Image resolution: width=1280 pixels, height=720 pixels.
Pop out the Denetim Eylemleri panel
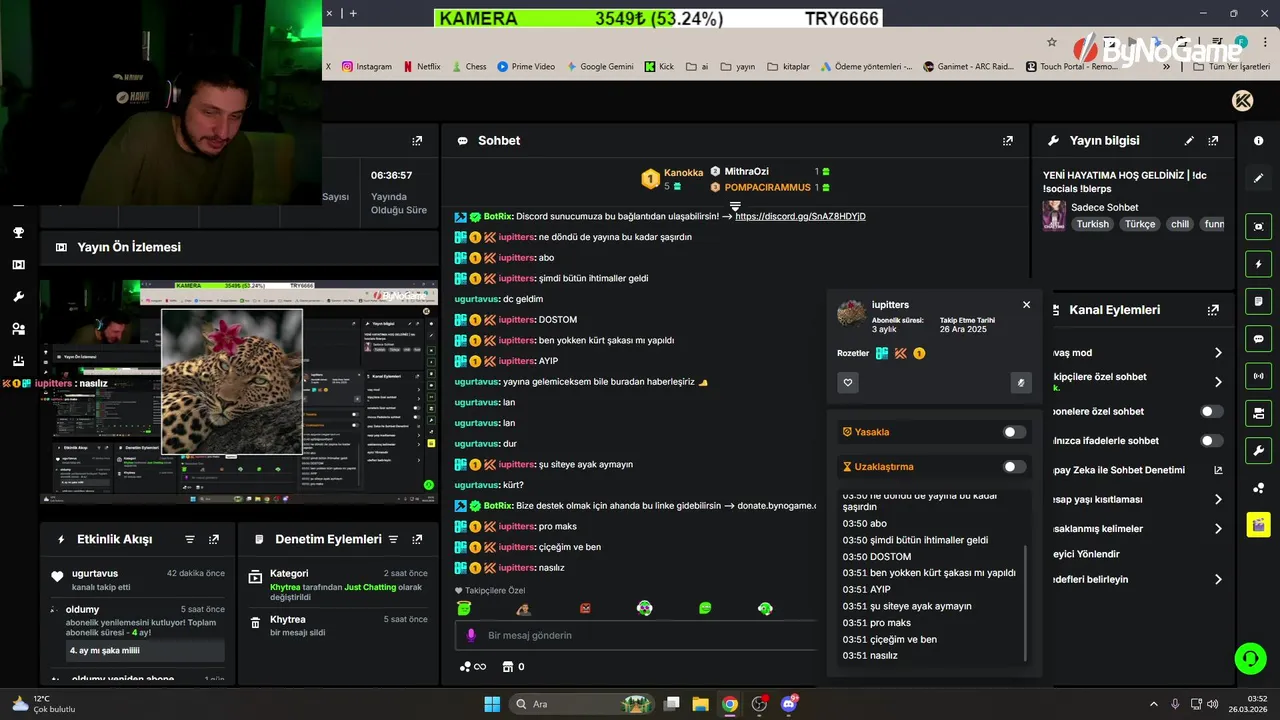click(417, 539)
